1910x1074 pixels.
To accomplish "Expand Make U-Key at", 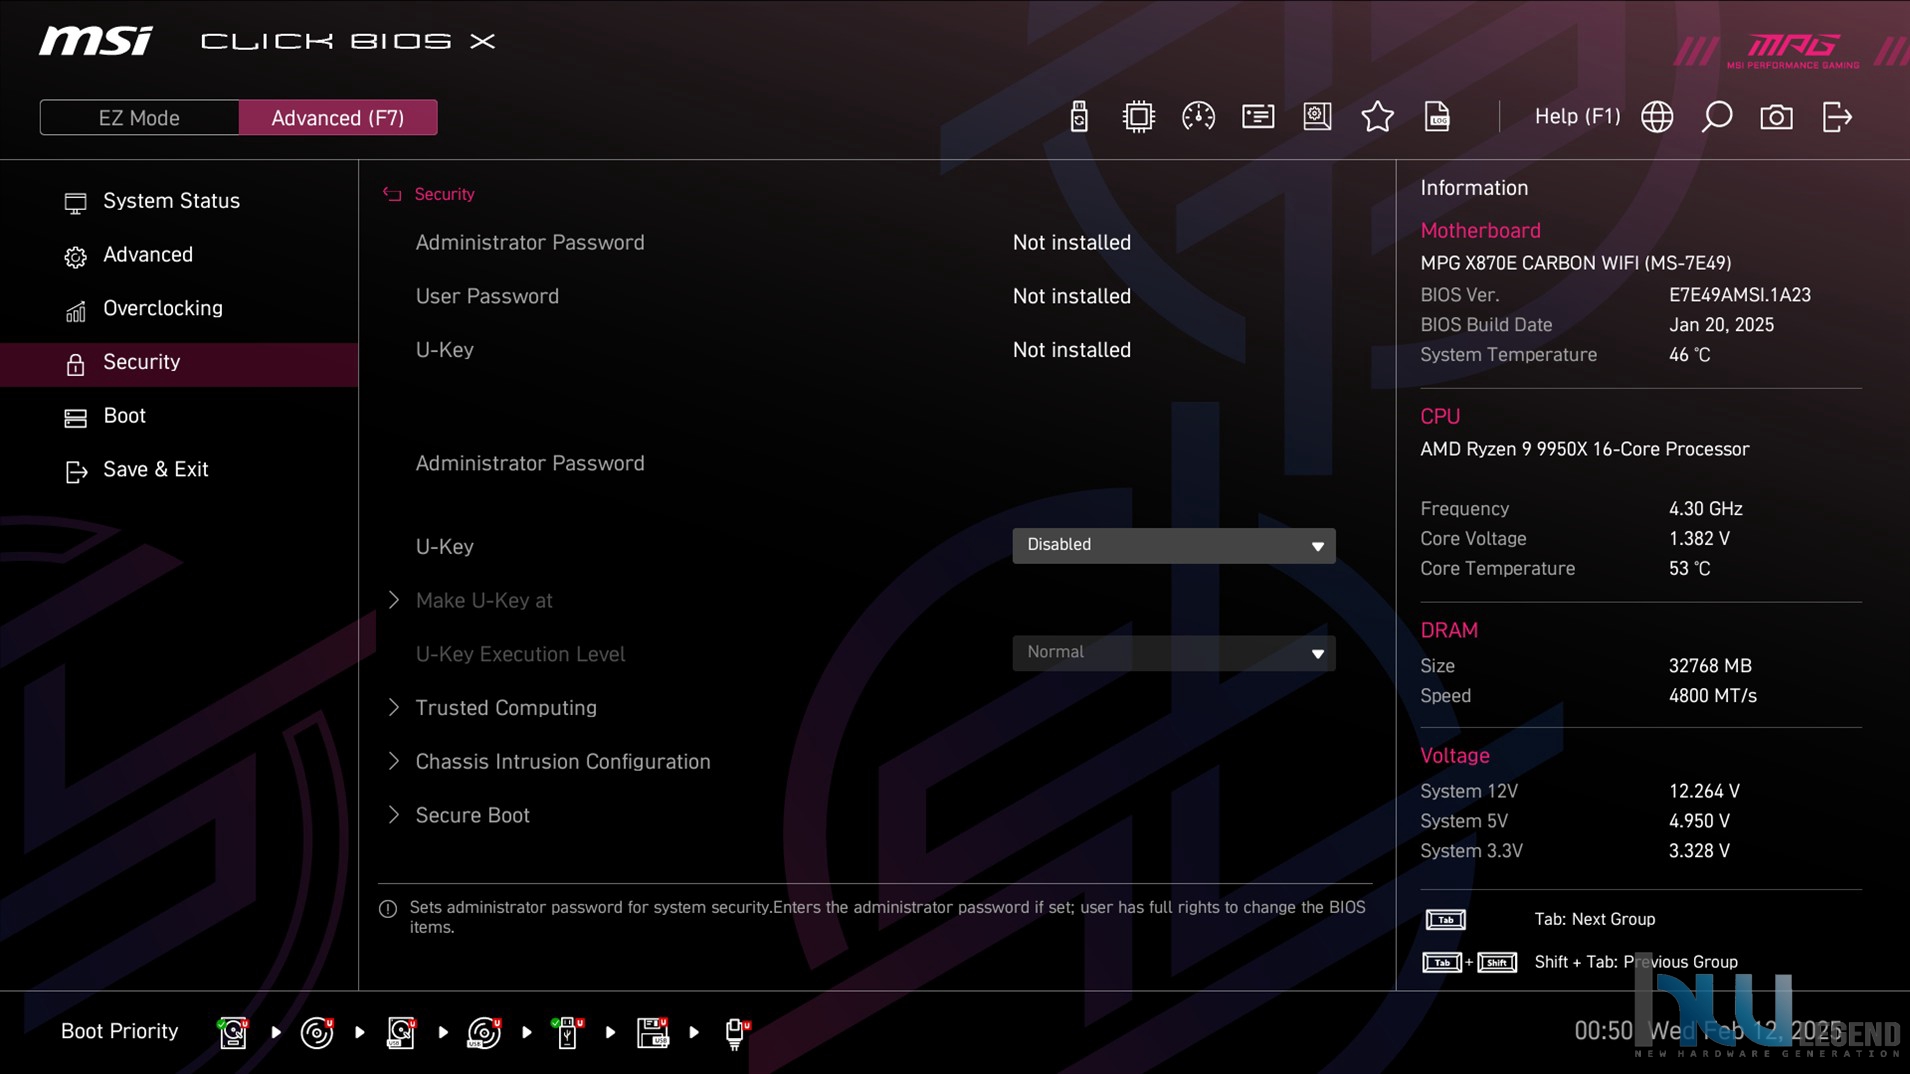I will click(484, 600).
